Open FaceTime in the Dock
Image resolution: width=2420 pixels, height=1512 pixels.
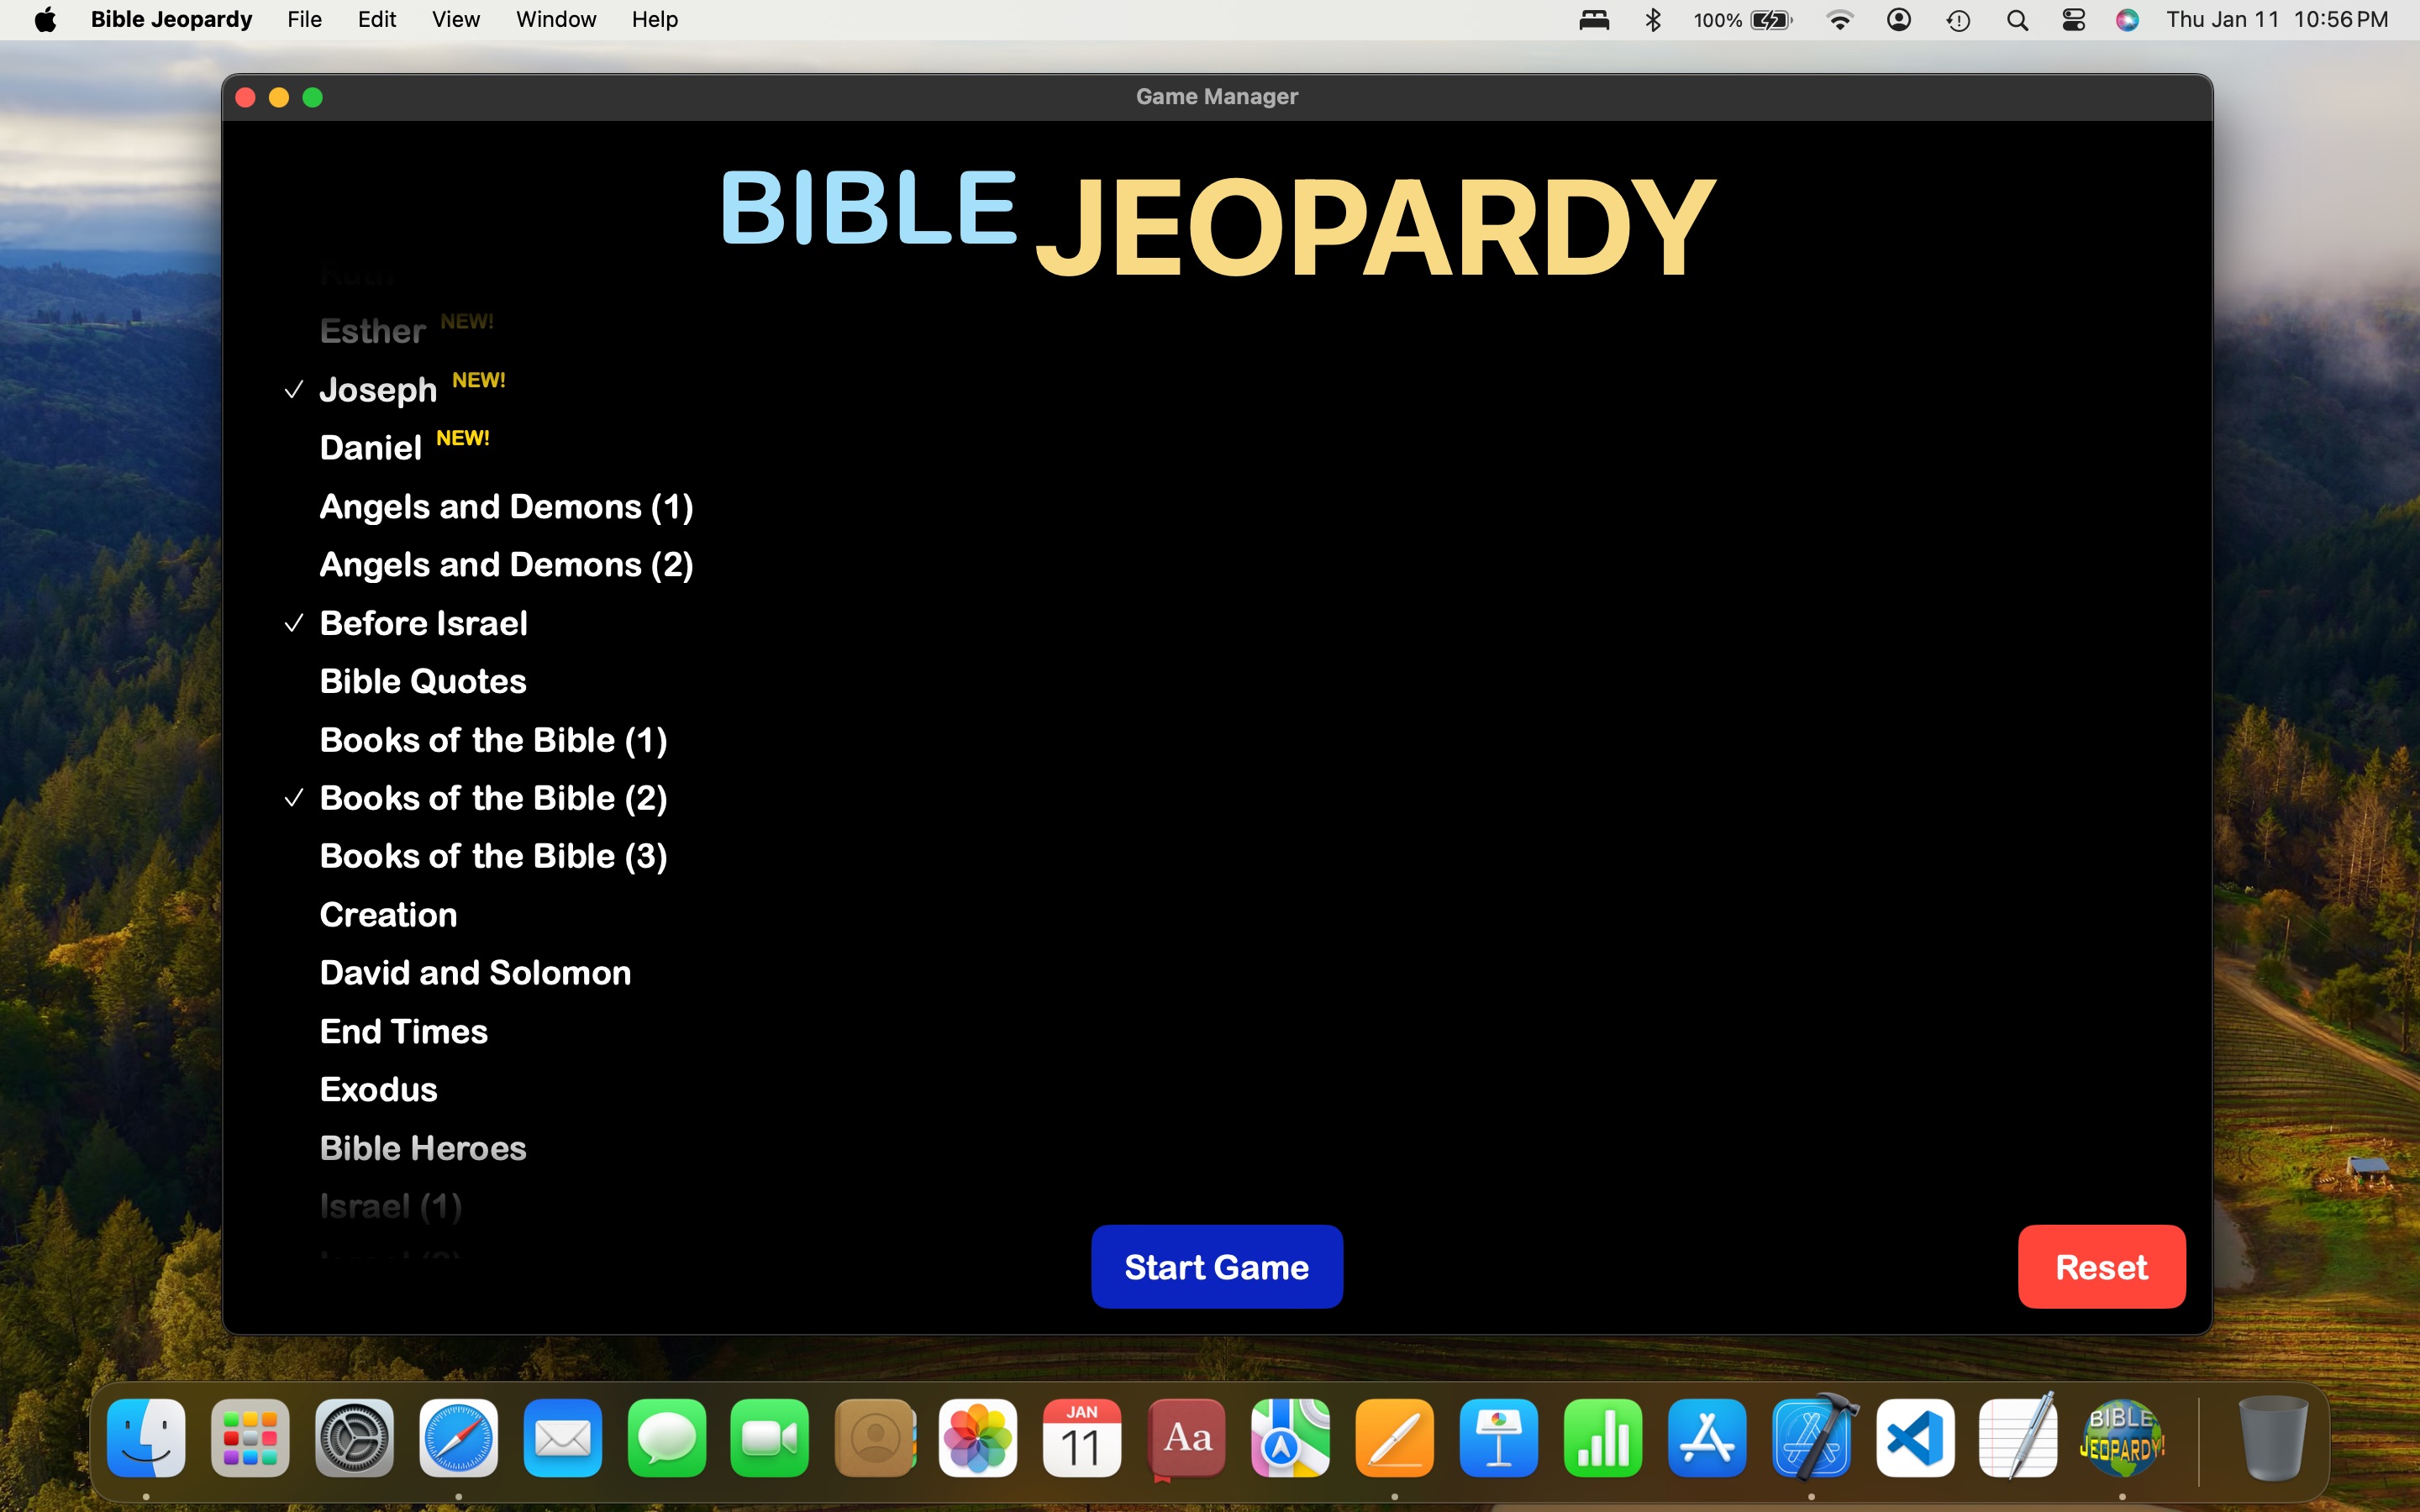[x=770, y=1437]
